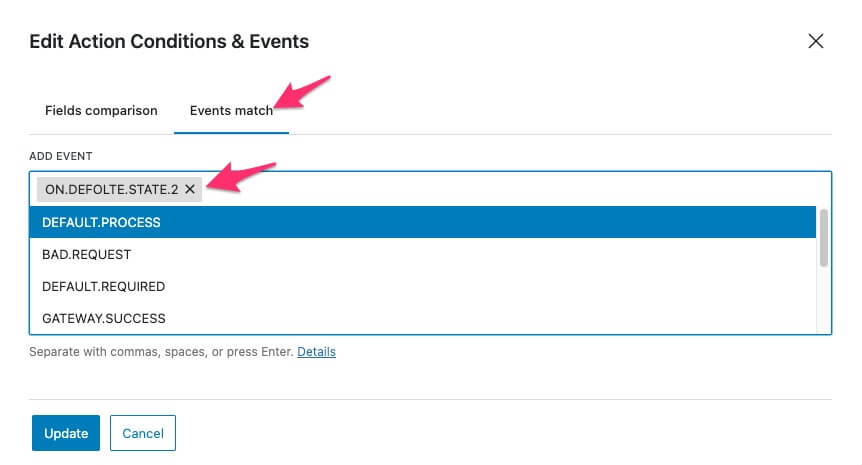Image resolution: width=862 pixels, height=465 pixels.
Task: Click the dialog title text
Action: tap(169, 42)
